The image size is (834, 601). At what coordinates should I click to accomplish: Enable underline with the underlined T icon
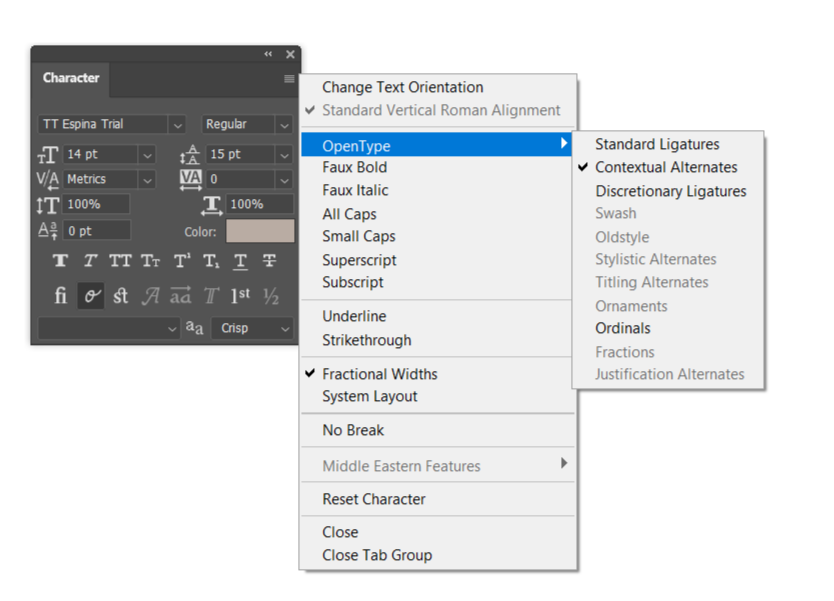pos(238,260)
